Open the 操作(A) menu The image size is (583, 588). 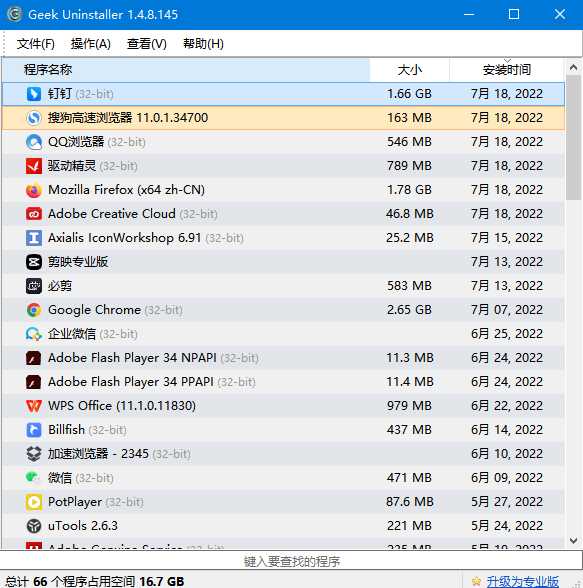(x=91, y=44)
